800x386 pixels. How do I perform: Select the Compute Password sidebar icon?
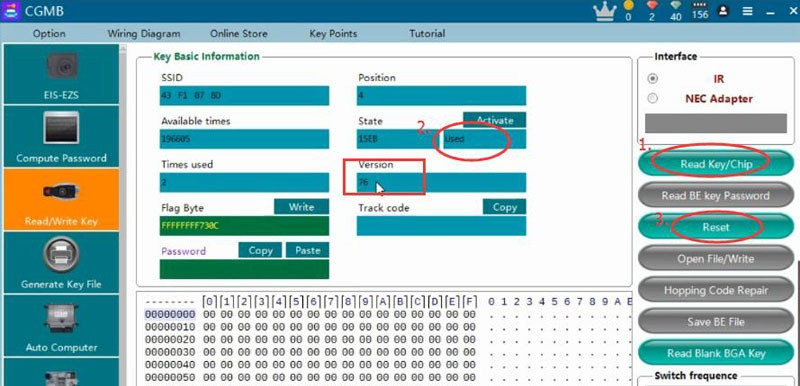pyautogui.click(x=61, y=137)
